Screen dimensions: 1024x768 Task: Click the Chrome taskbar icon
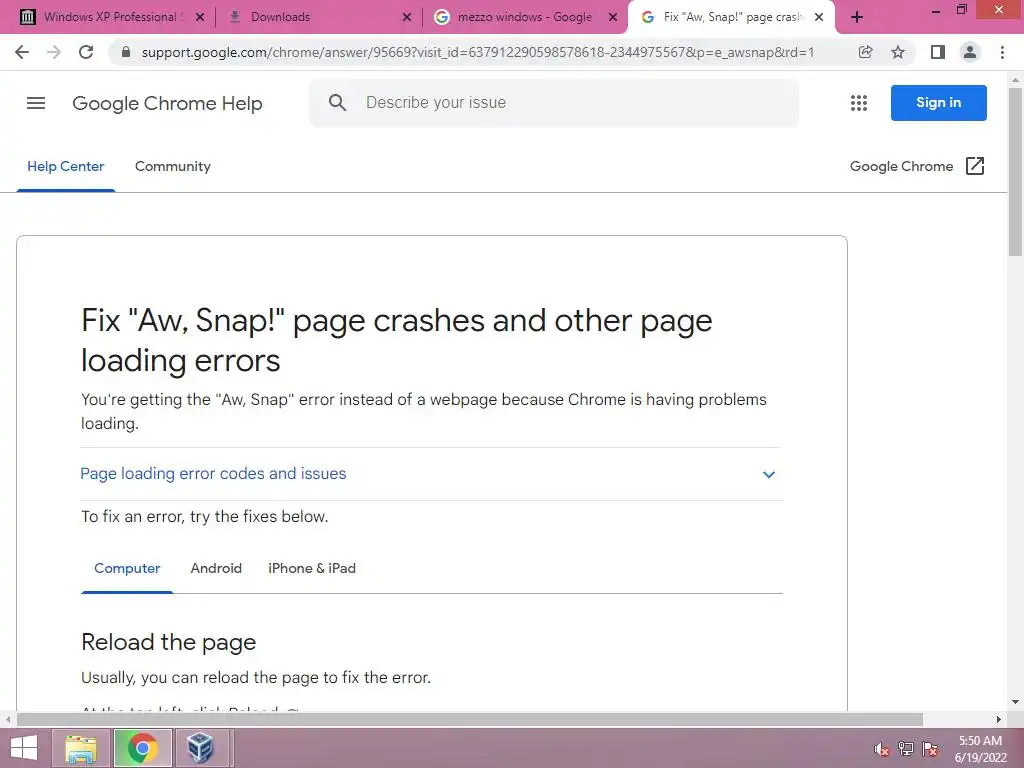click(142, 748)
